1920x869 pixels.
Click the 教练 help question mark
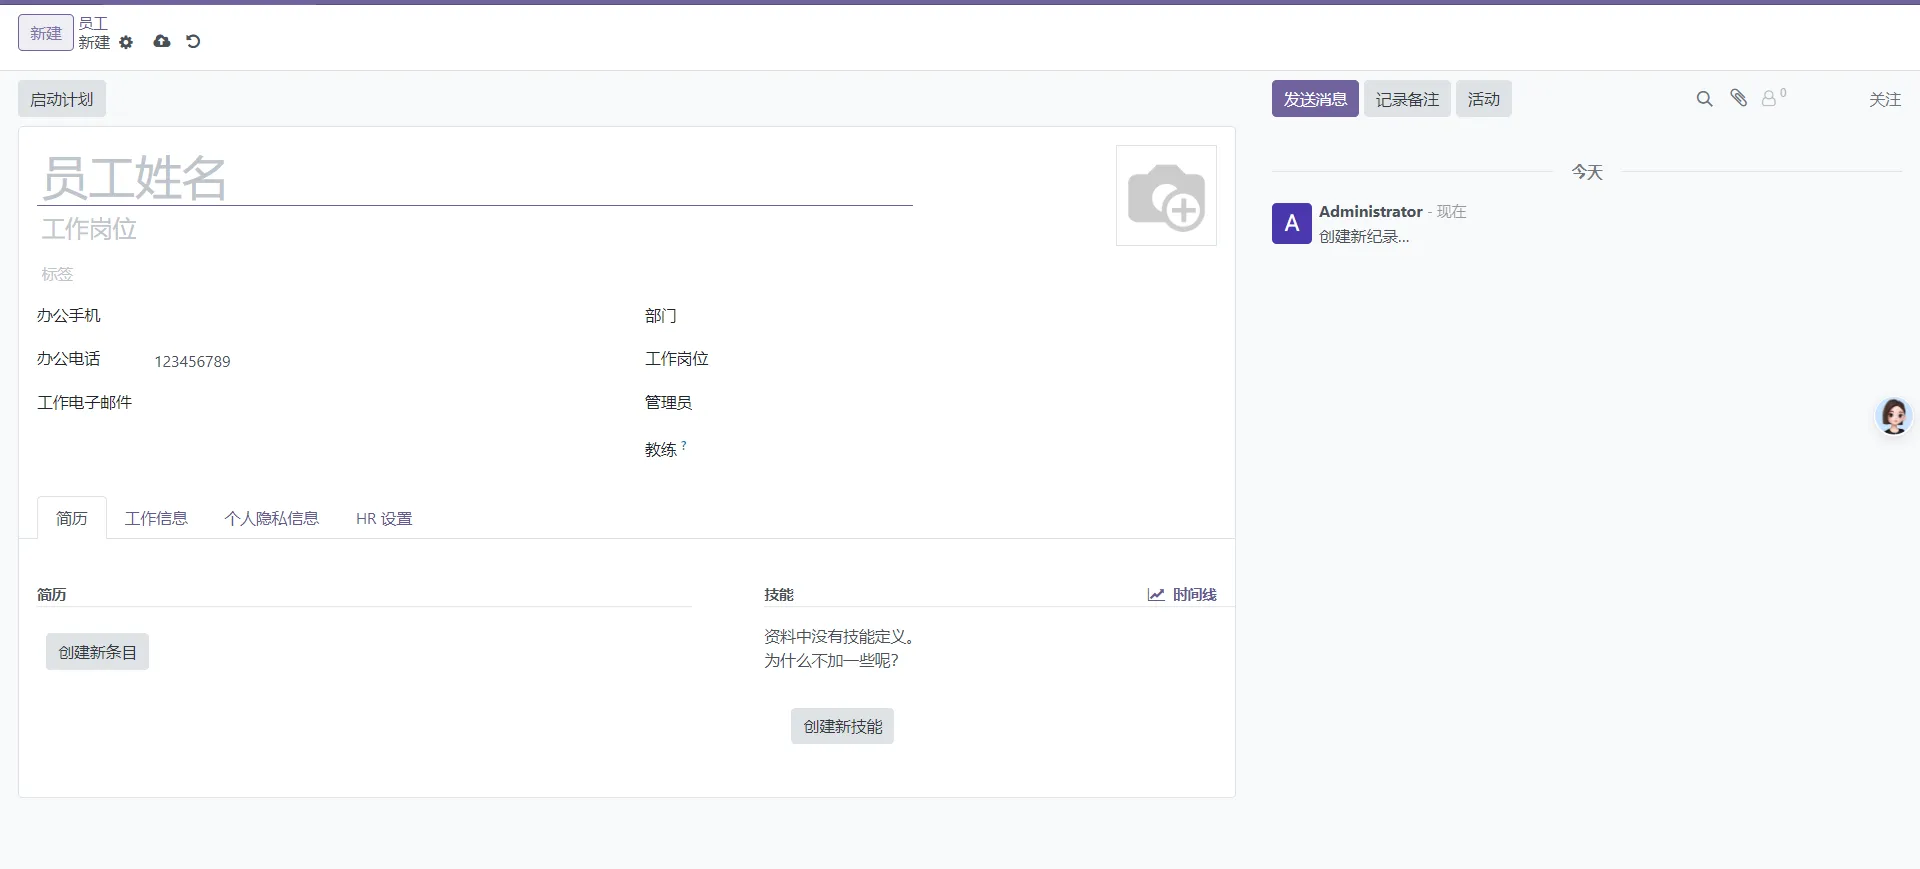coord(684,444)
